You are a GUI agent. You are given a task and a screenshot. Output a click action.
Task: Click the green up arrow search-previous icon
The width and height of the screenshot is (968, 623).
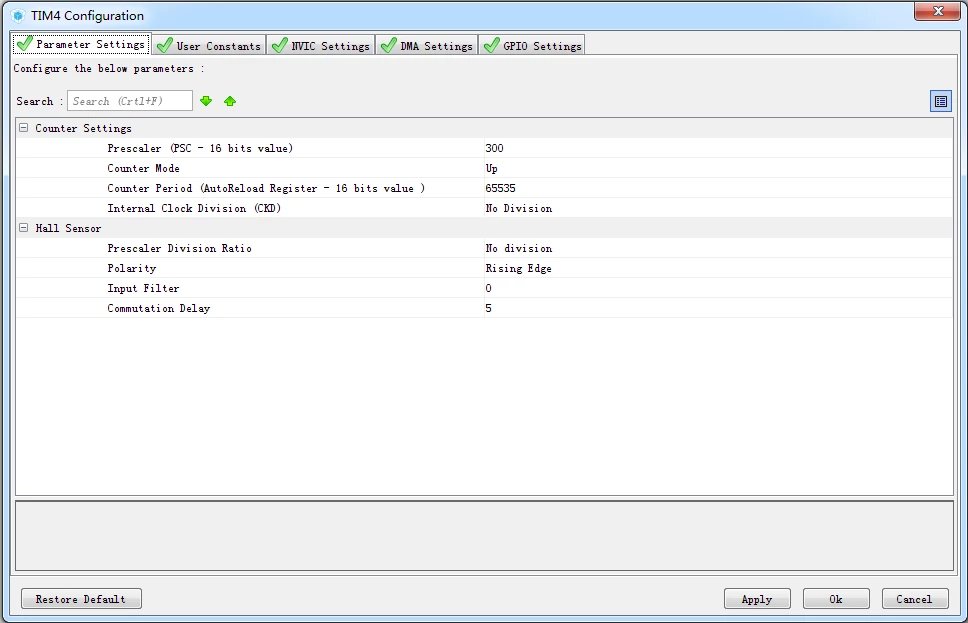click(230, 101)
